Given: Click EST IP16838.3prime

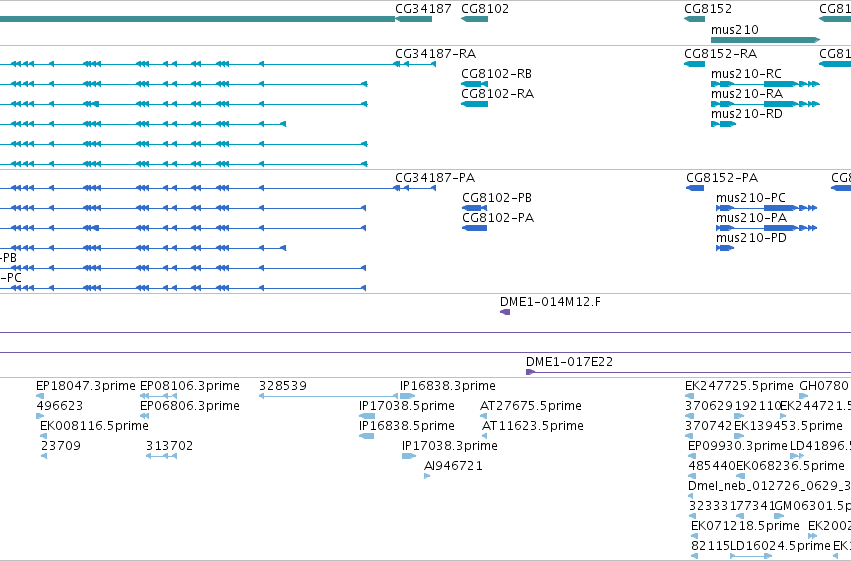Looking at the screenshot, I should [407, 396].
